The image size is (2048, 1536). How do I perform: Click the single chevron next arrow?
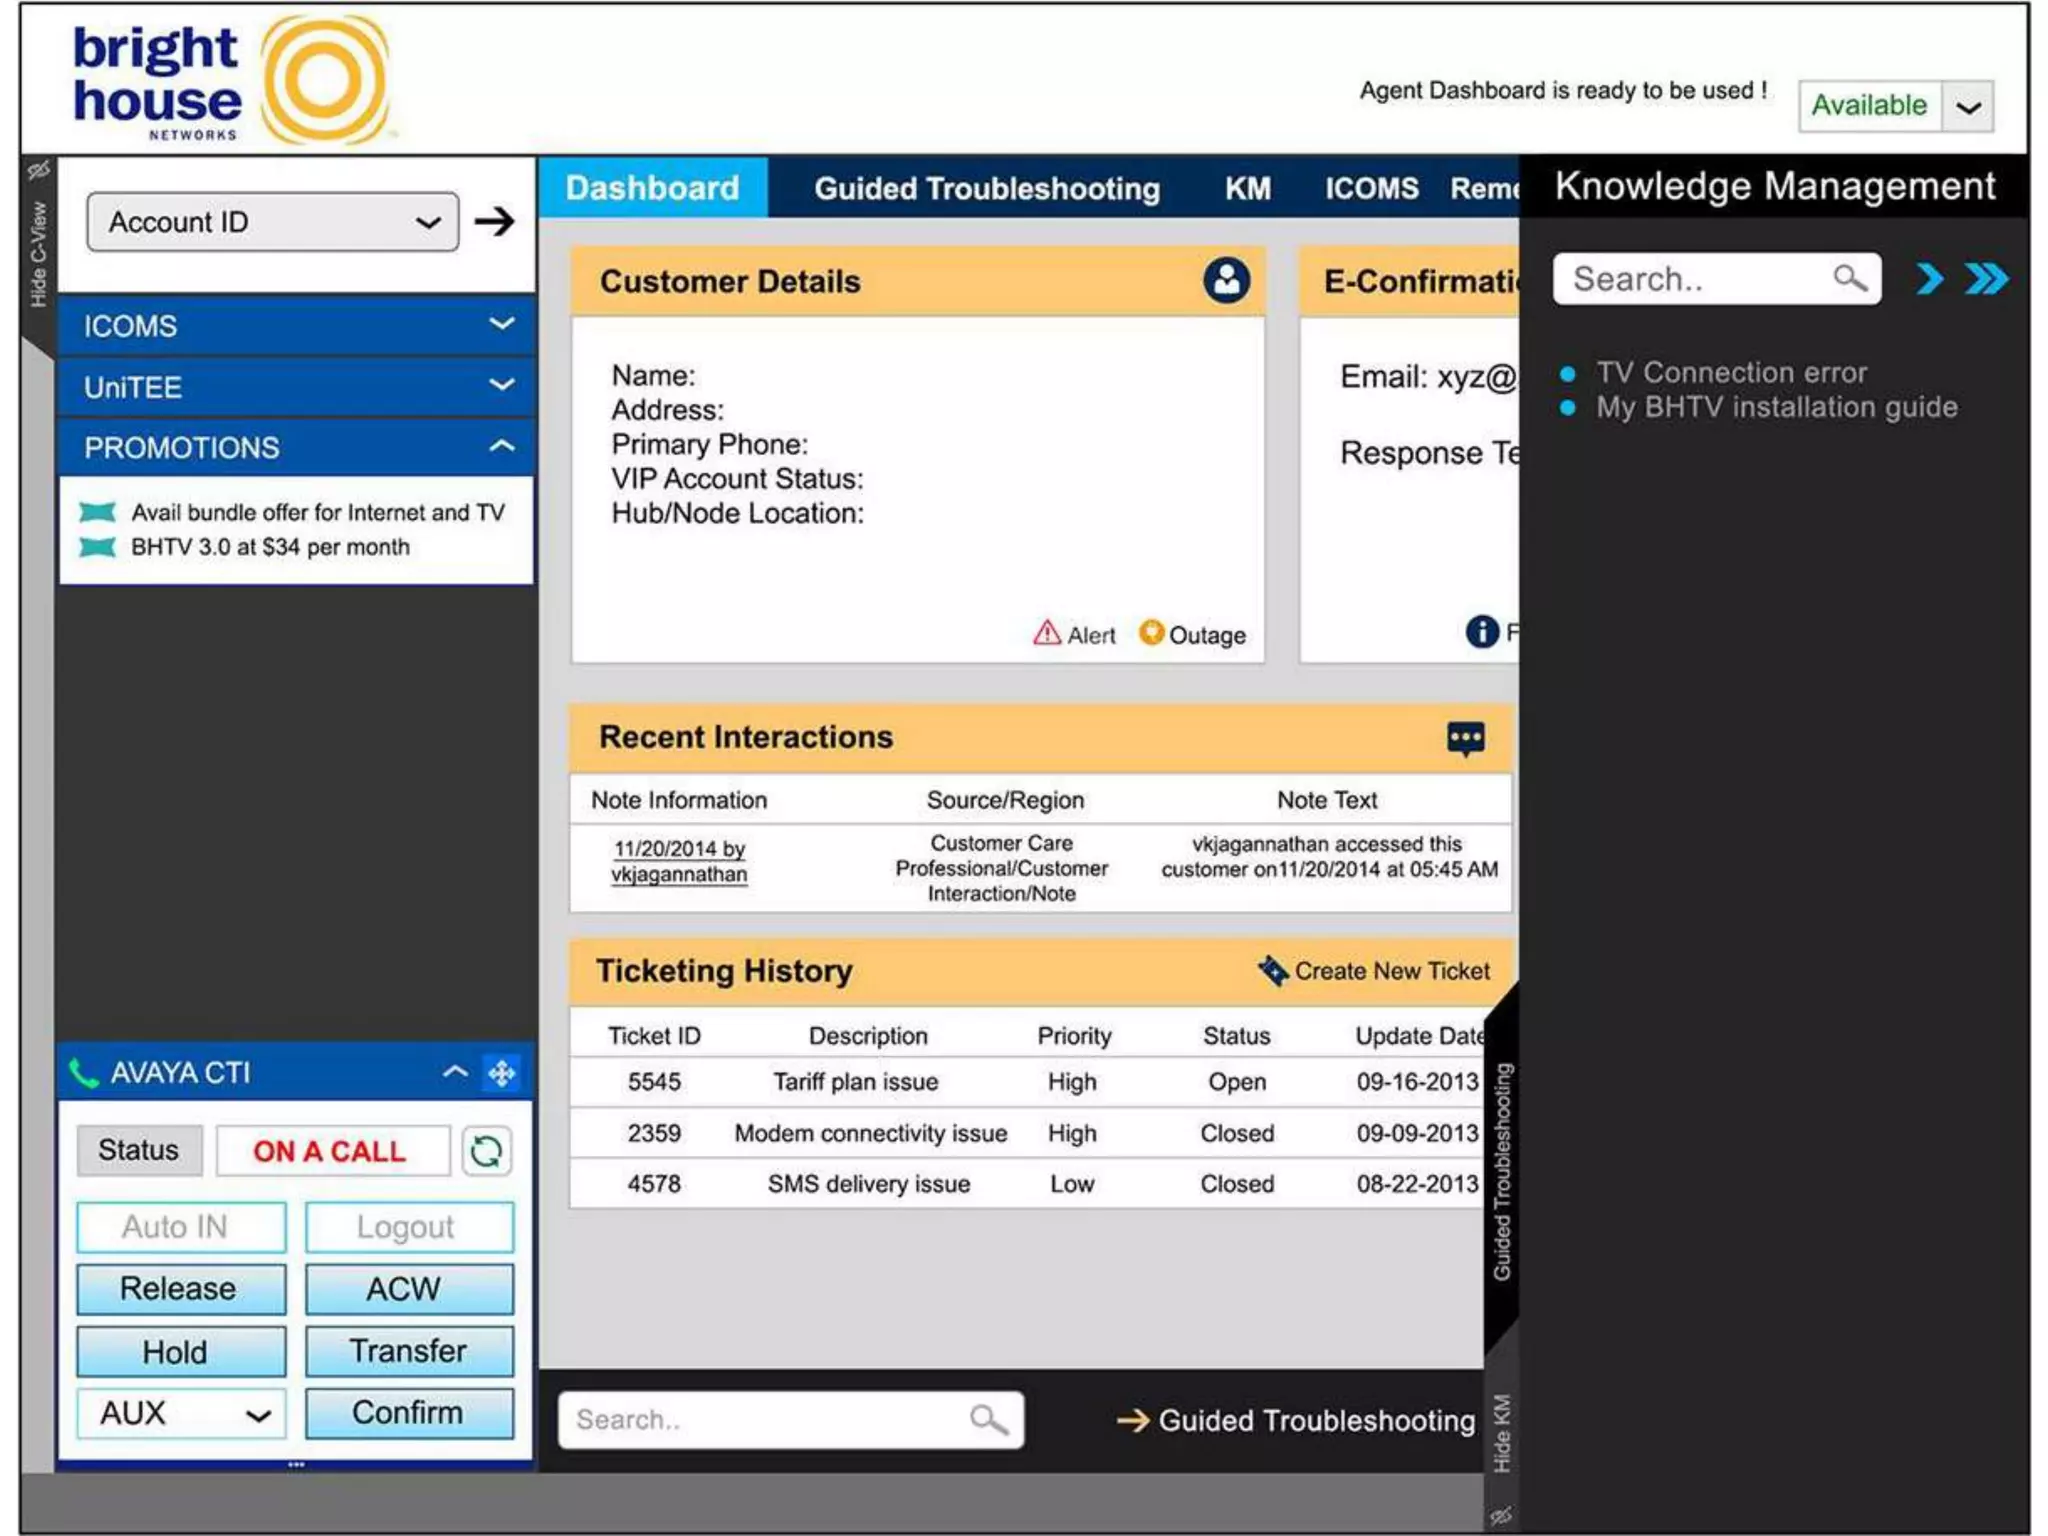coord(1930,278)
